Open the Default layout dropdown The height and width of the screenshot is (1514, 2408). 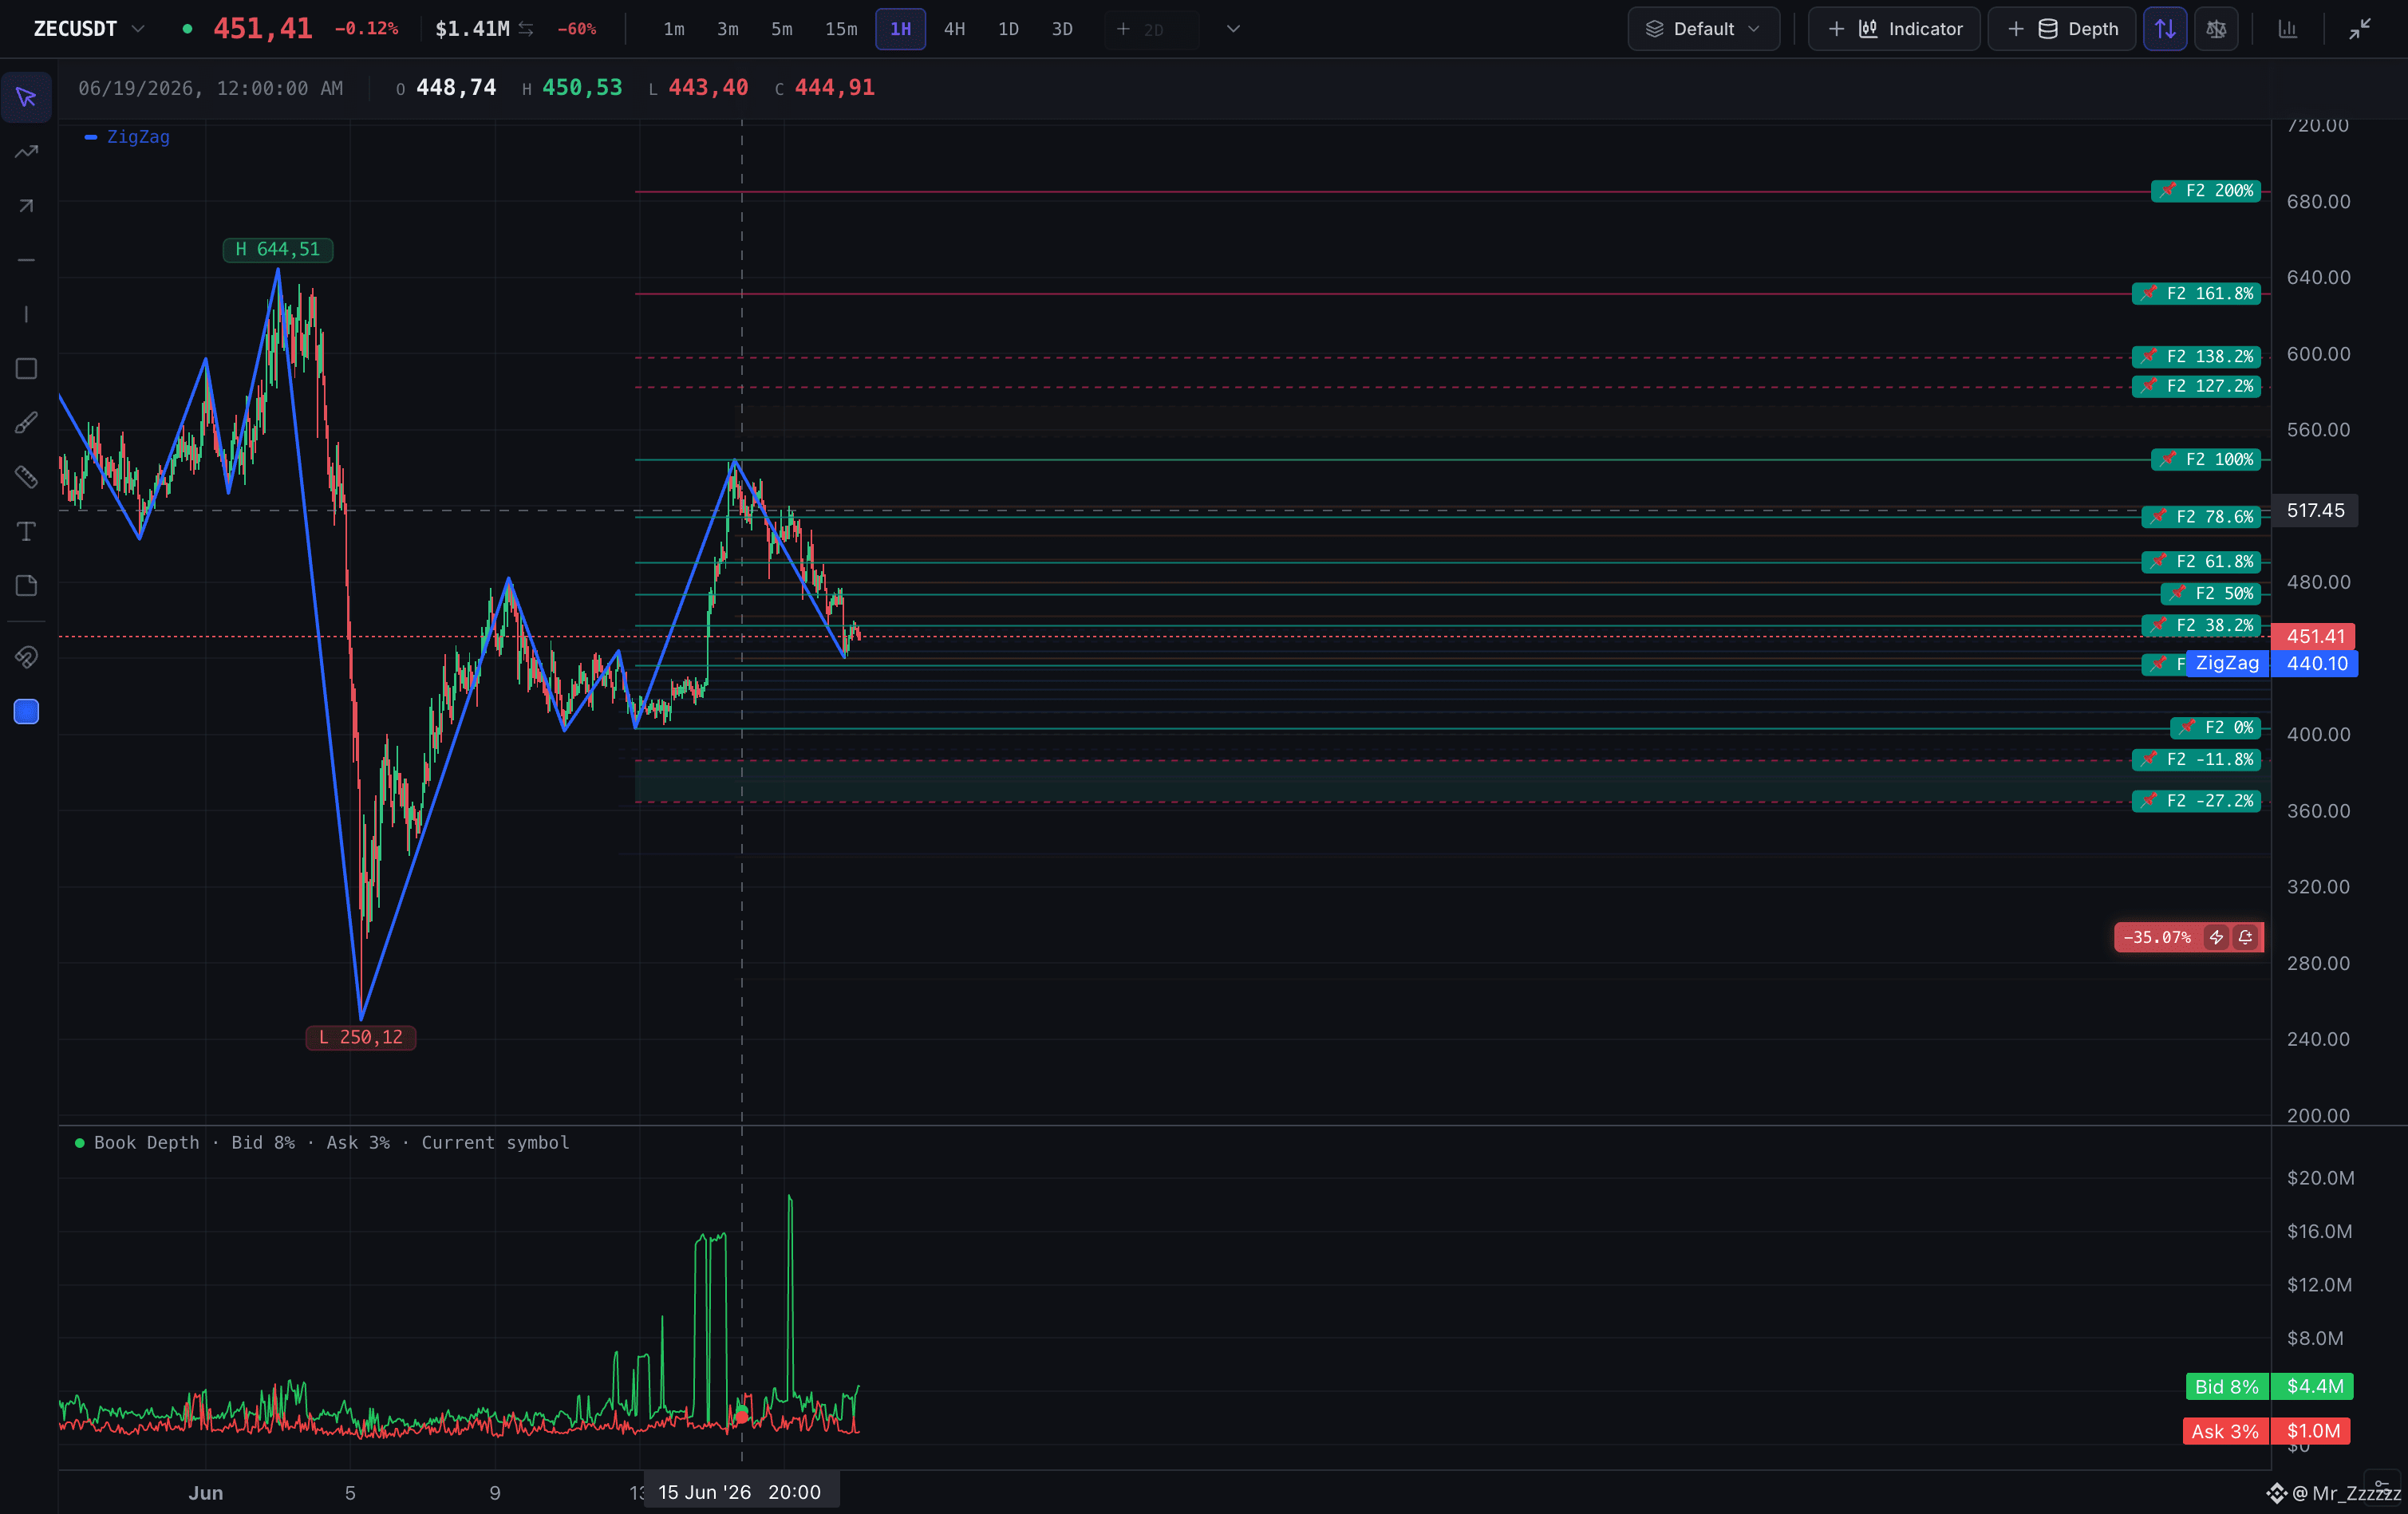pyautogui.click(x=1703, y=29)
